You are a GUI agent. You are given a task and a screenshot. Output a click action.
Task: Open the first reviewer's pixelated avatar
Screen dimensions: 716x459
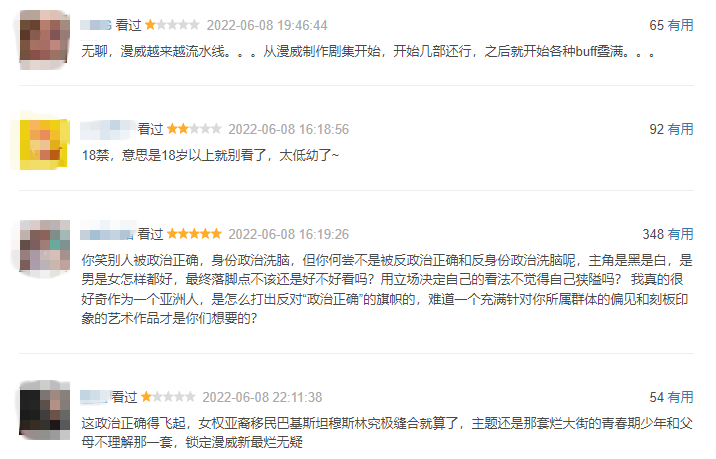44,39
